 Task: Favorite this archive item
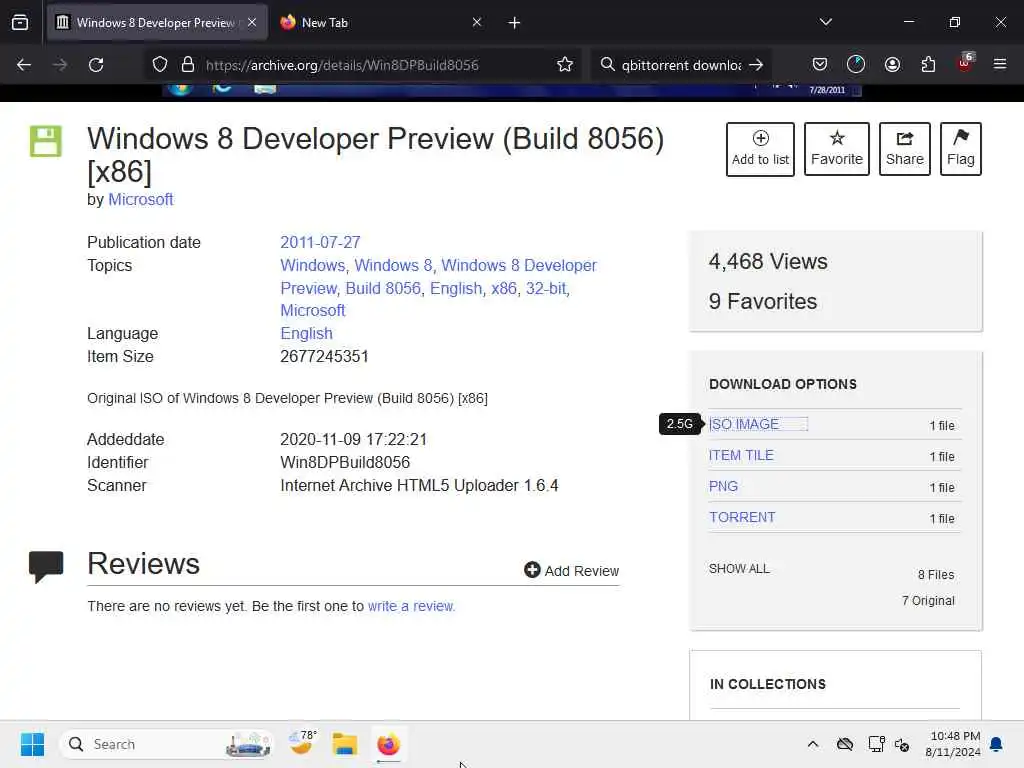(837, 149)
